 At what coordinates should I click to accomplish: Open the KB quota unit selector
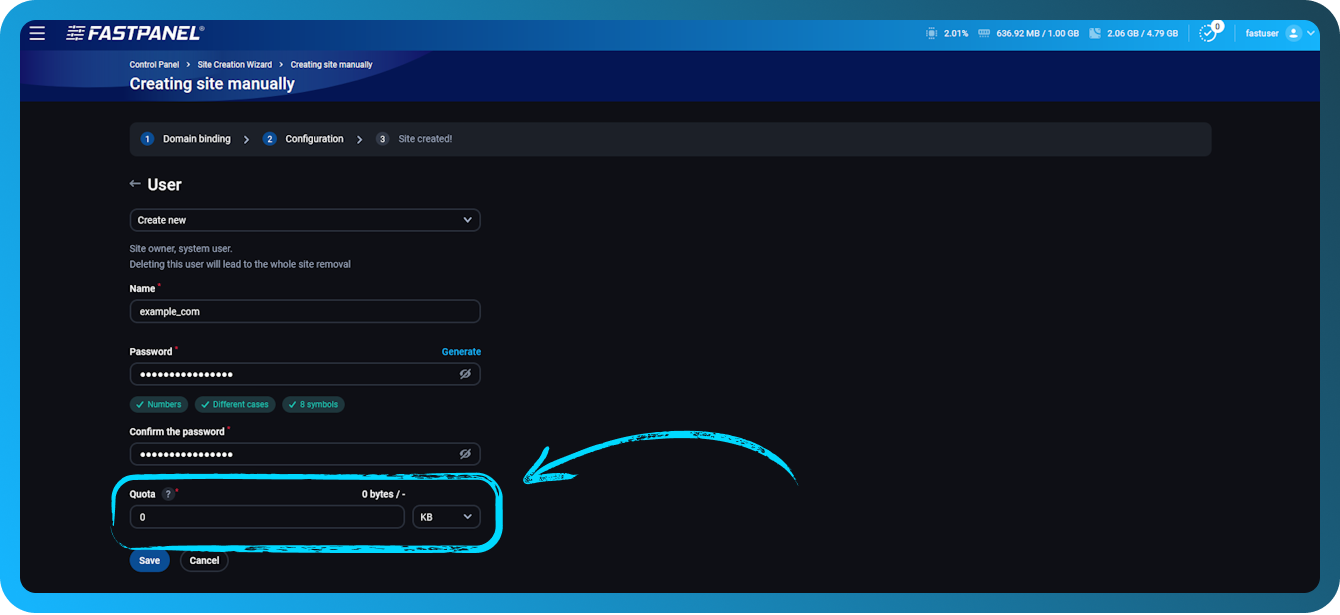click(x=446, y=516)
